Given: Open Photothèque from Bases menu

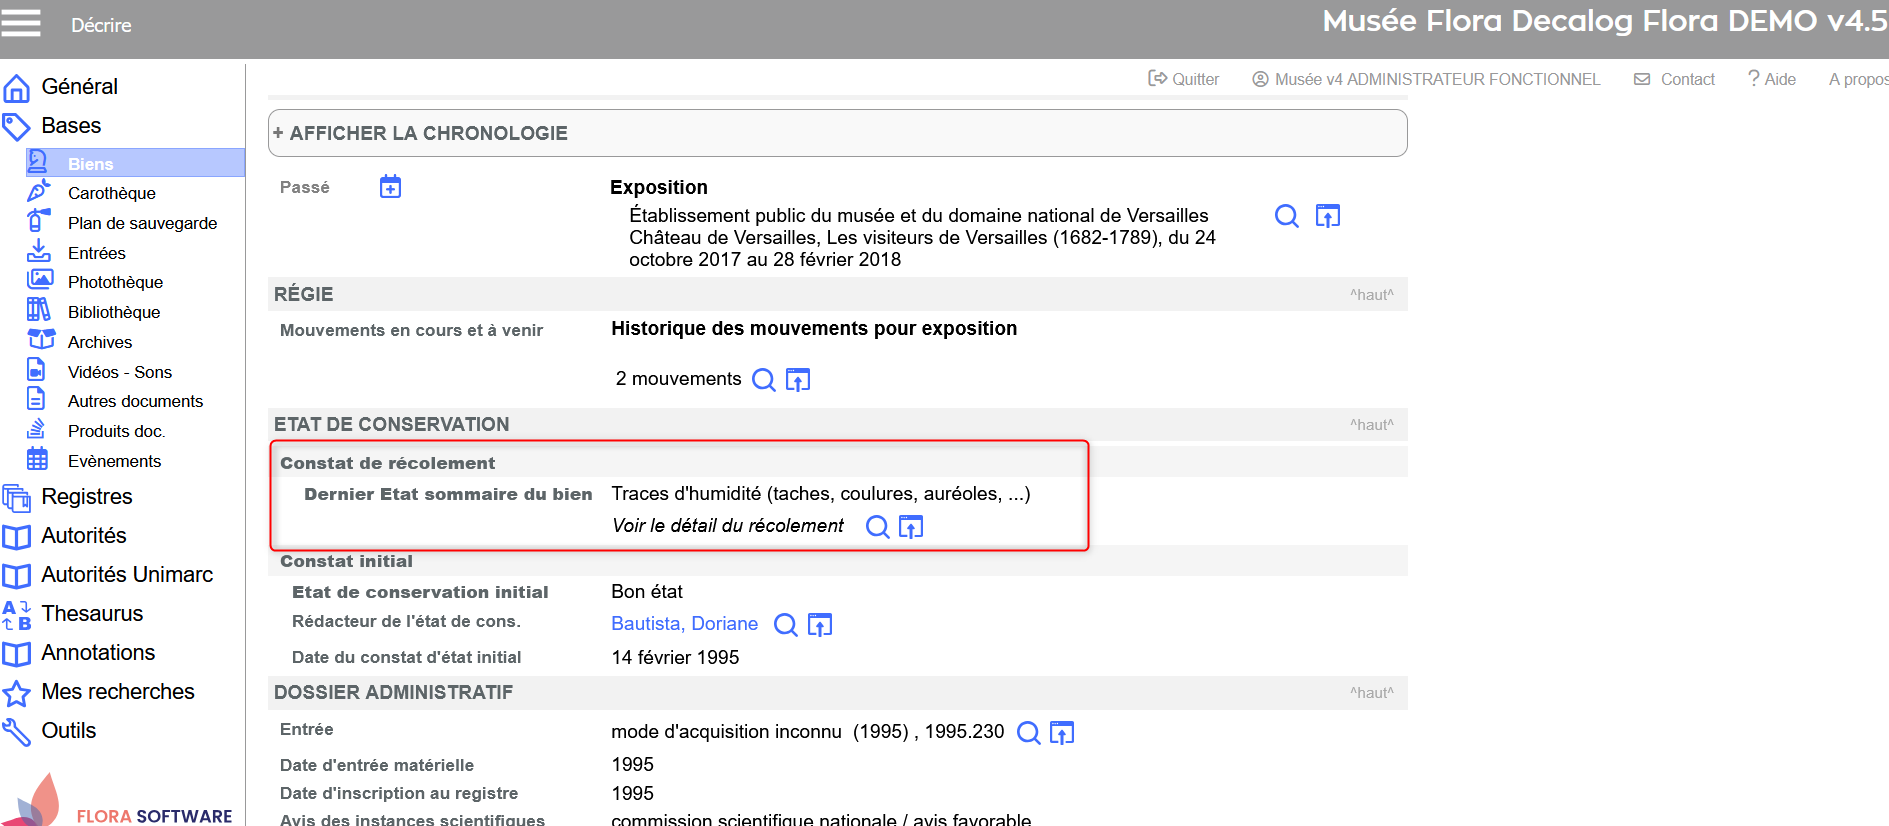Looking at the screenshot, I should 115,282.
